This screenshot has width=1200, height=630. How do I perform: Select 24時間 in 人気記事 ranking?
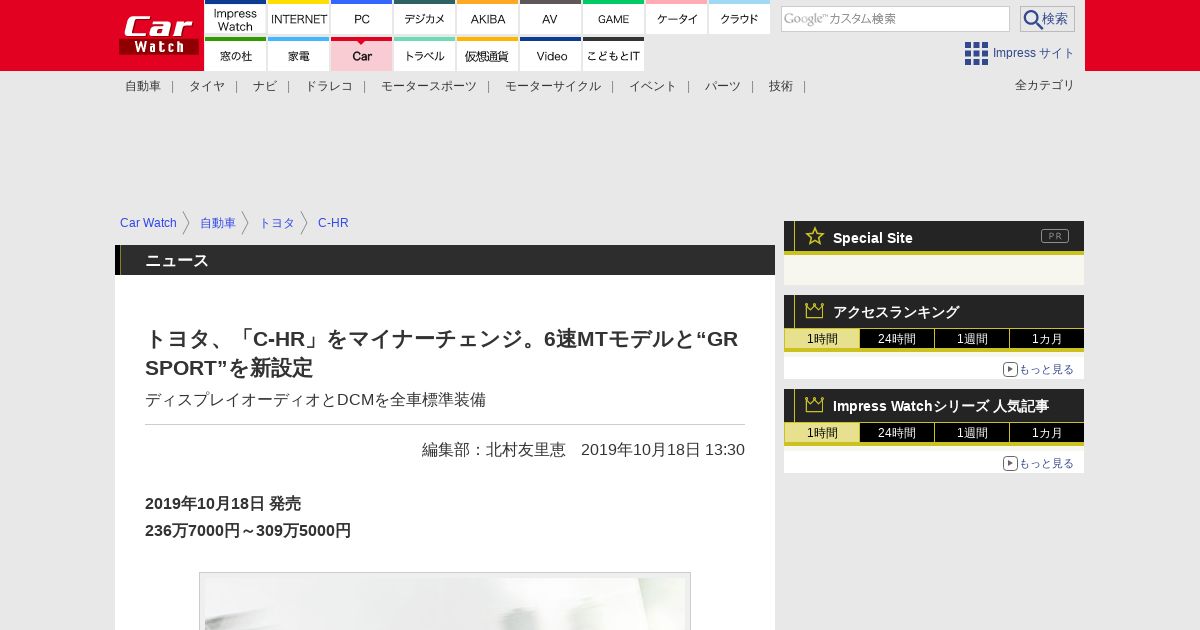(897, 432)
